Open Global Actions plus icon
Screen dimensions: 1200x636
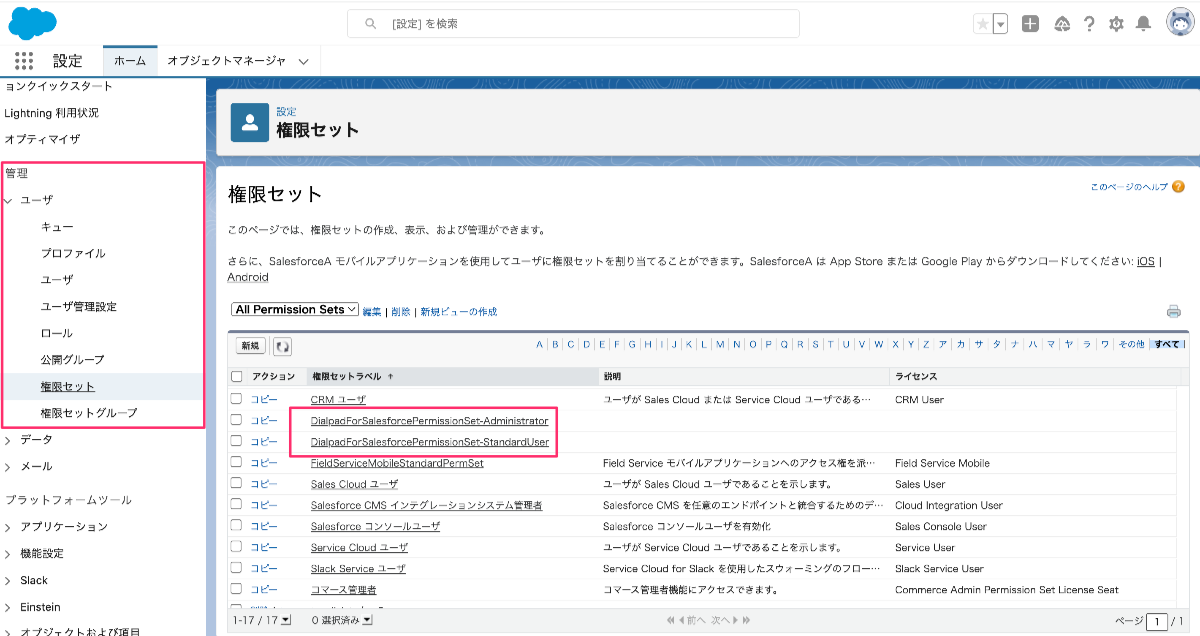(x=1030, y=24)
